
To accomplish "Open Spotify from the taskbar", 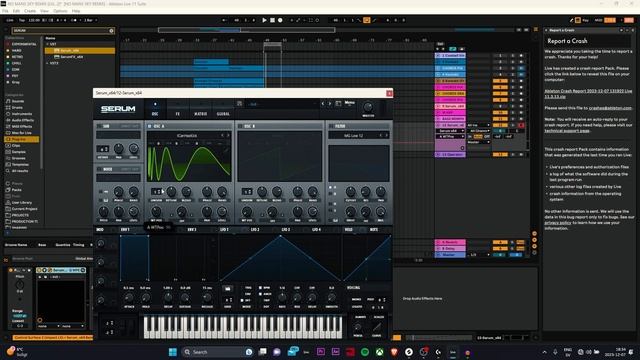I will (x=365, y=352).
